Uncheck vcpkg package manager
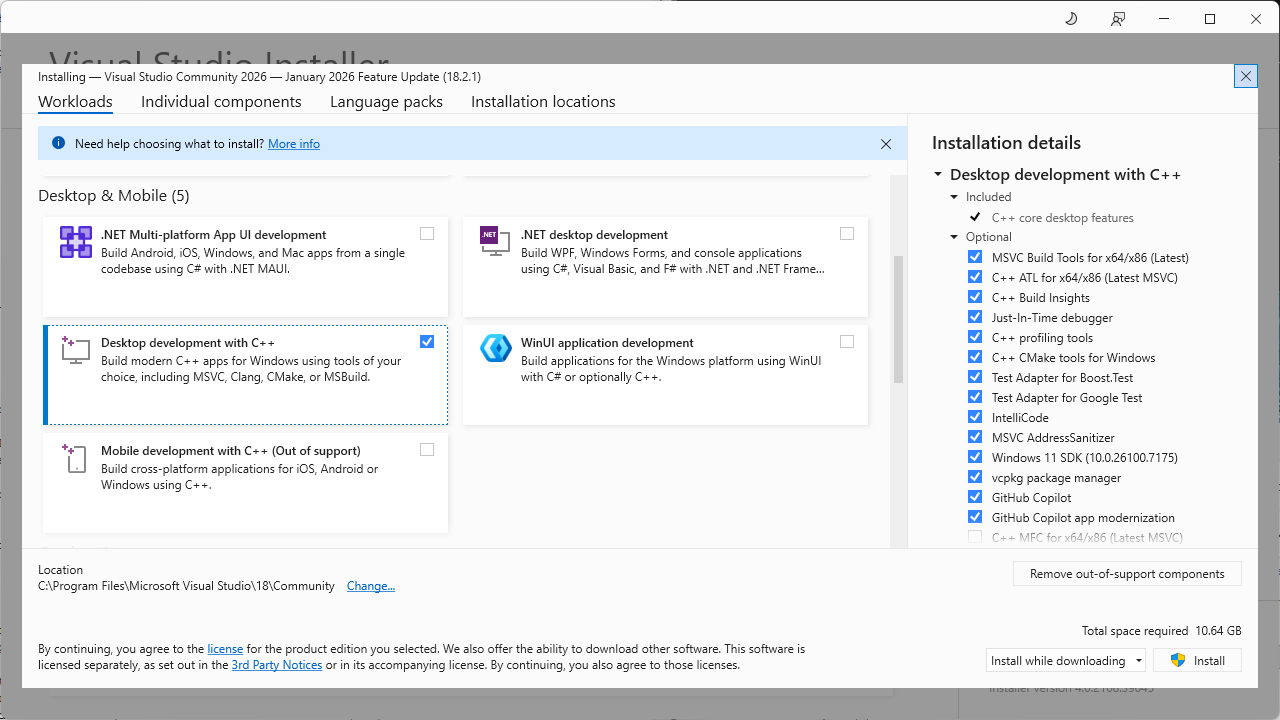This screenshot has width=1280, height=720. tap(975, 477)
